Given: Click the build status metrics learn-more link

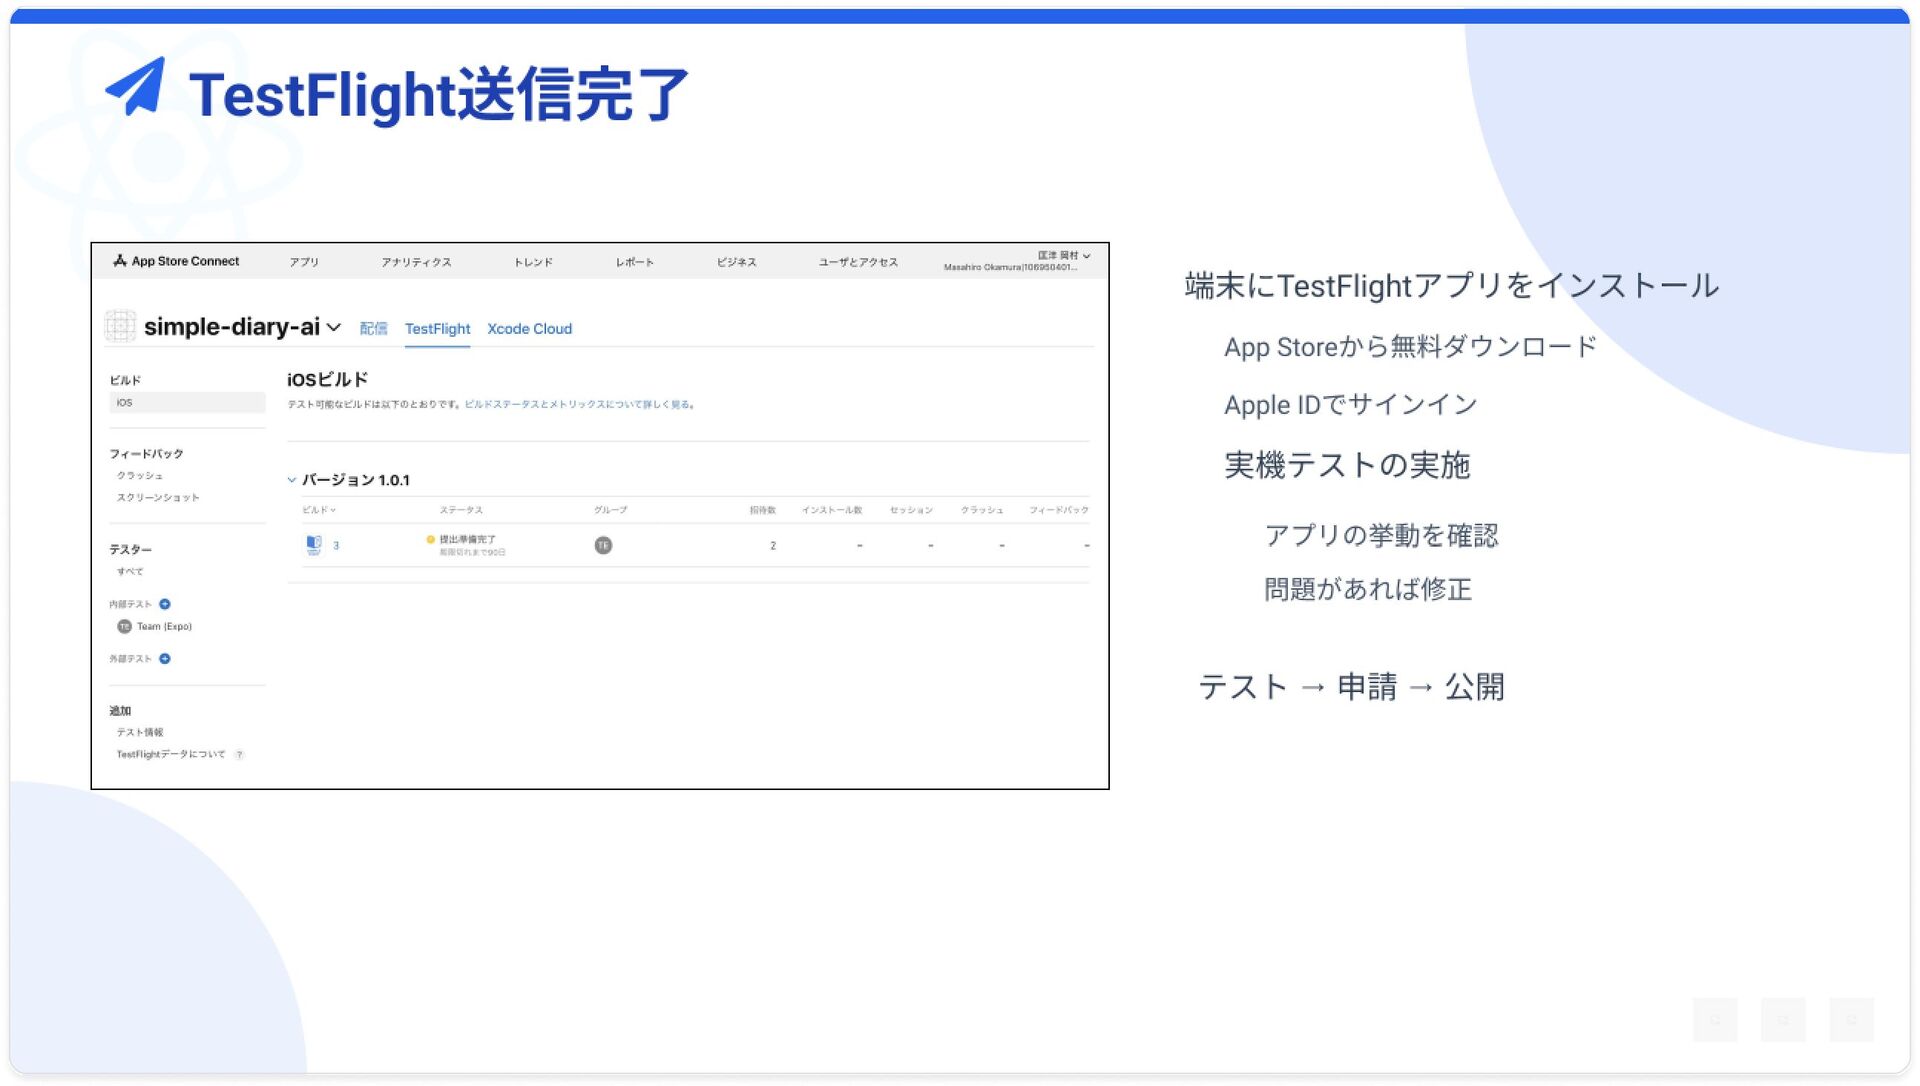Looking at the screenshot, I should 577,405.
